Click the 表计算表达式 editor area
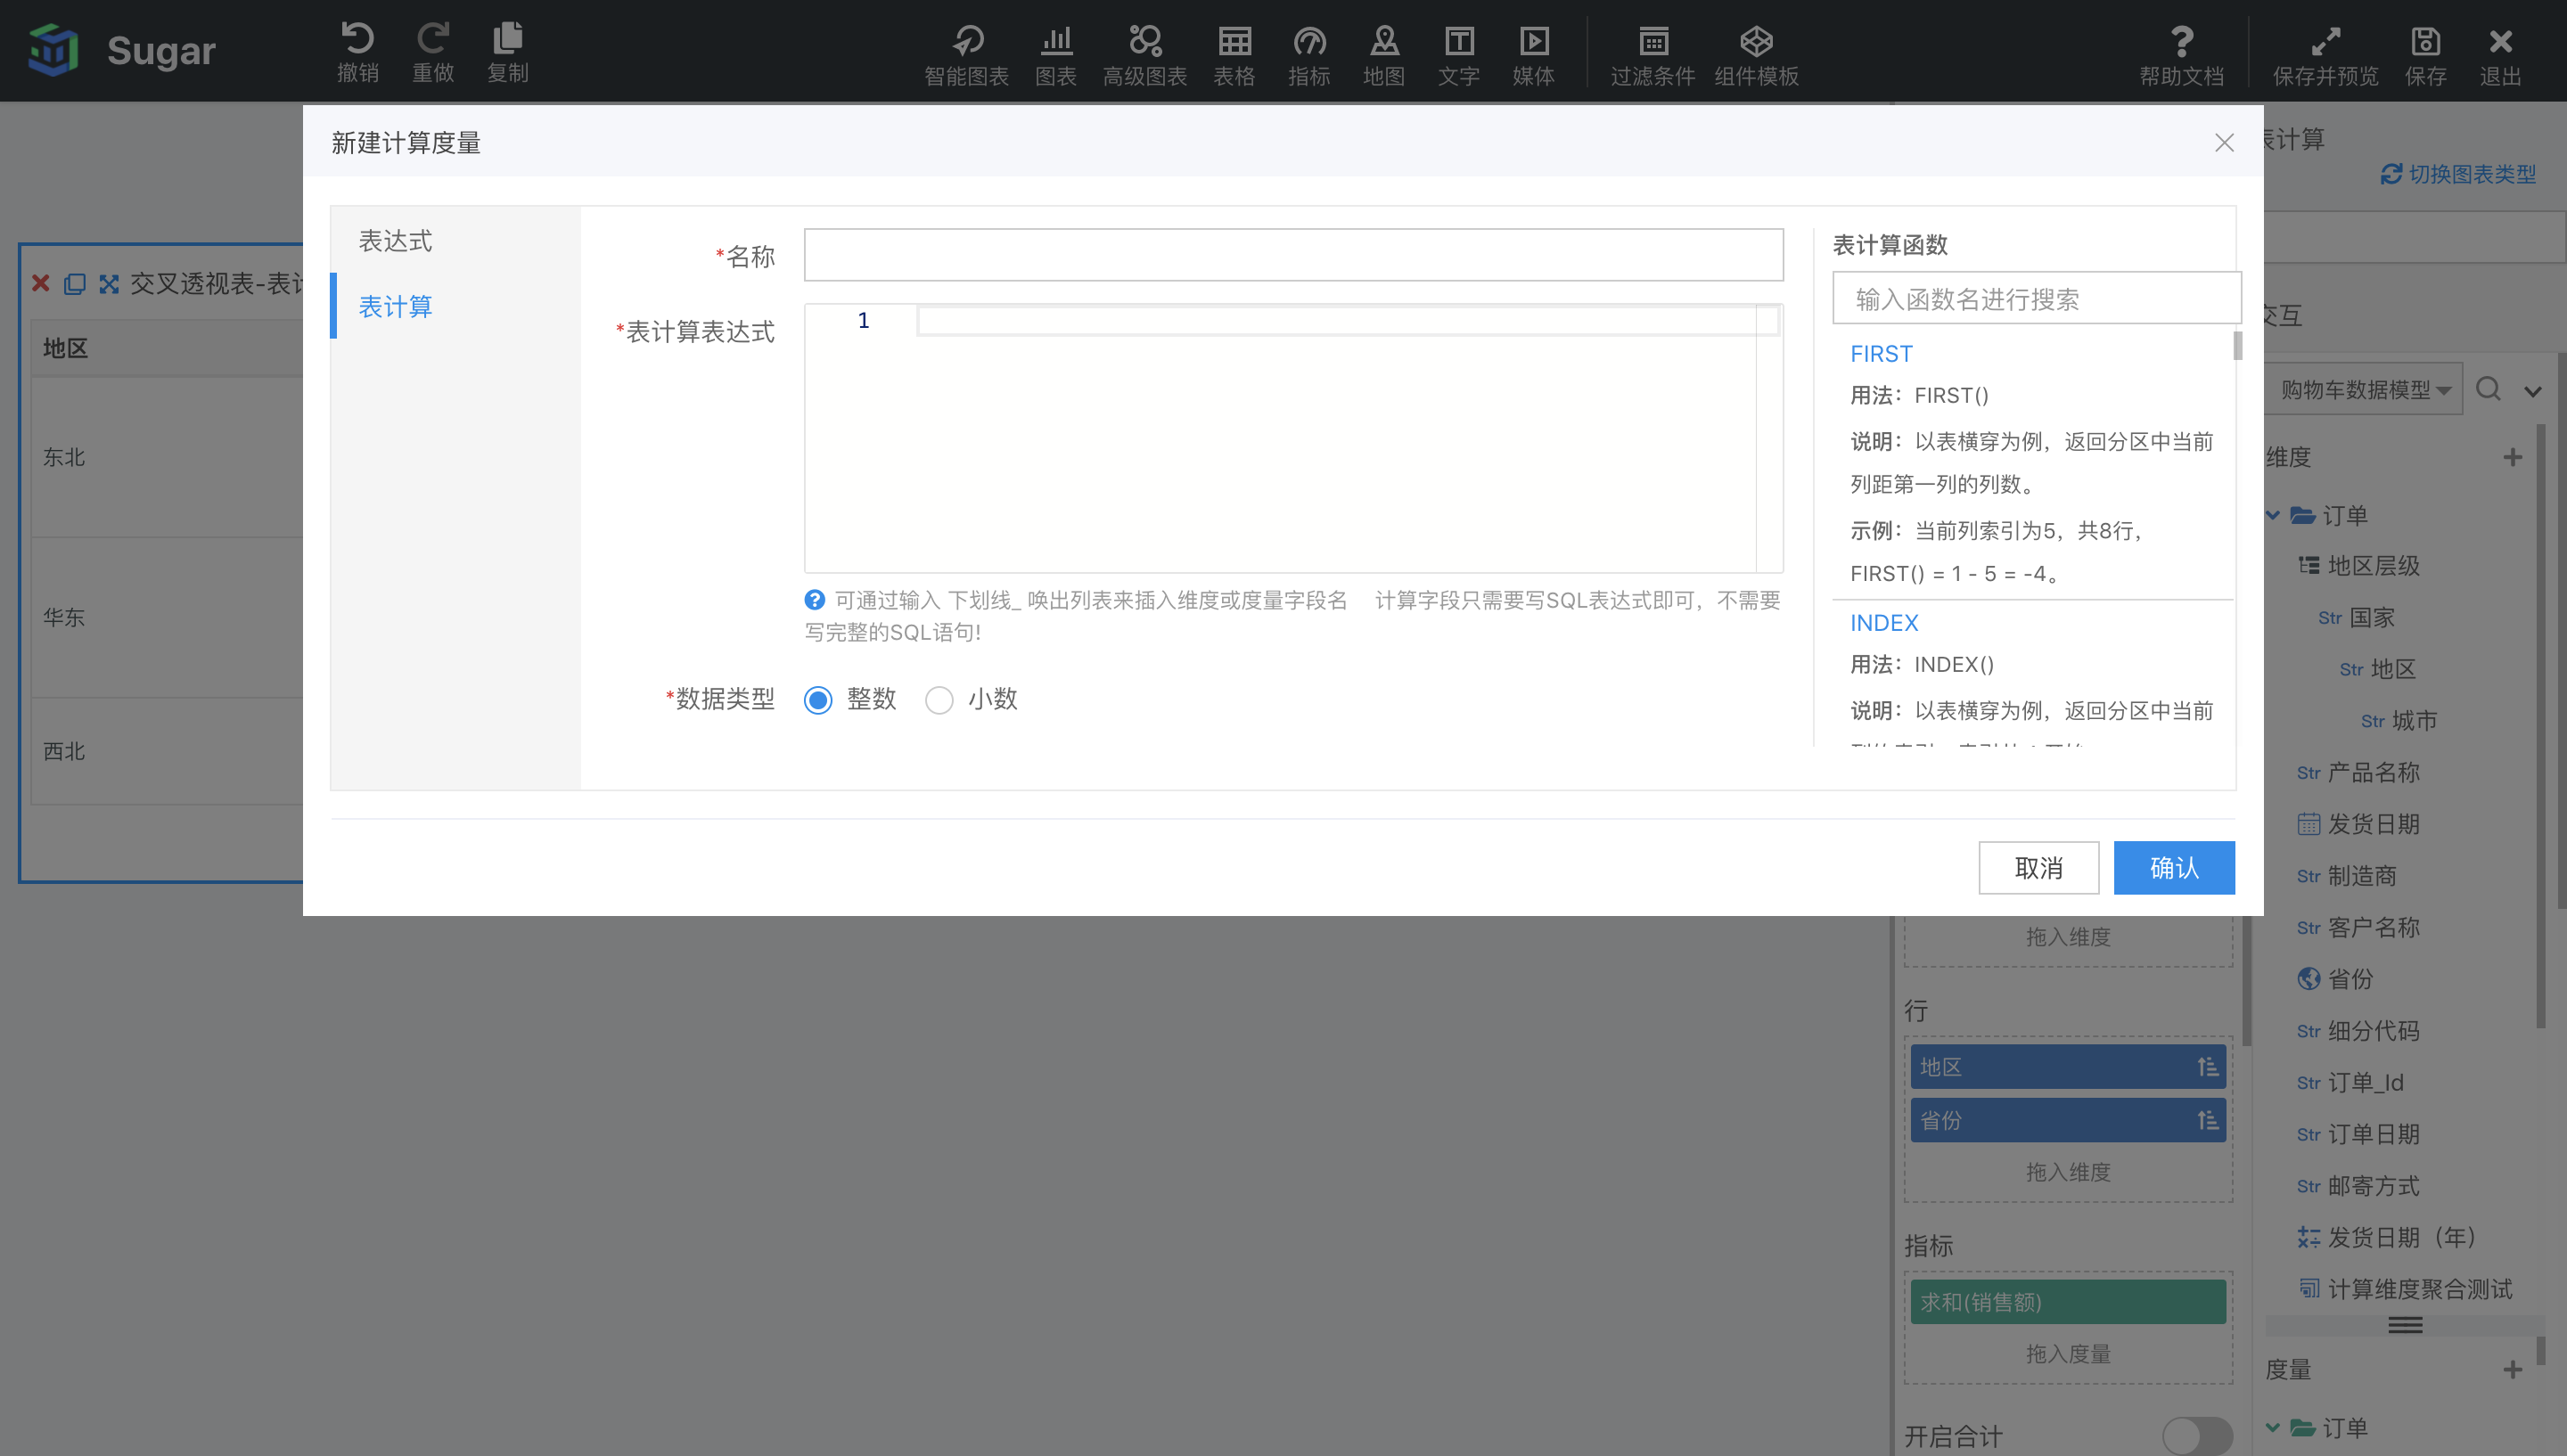 pyautogui.click(x=1293, y=438)
